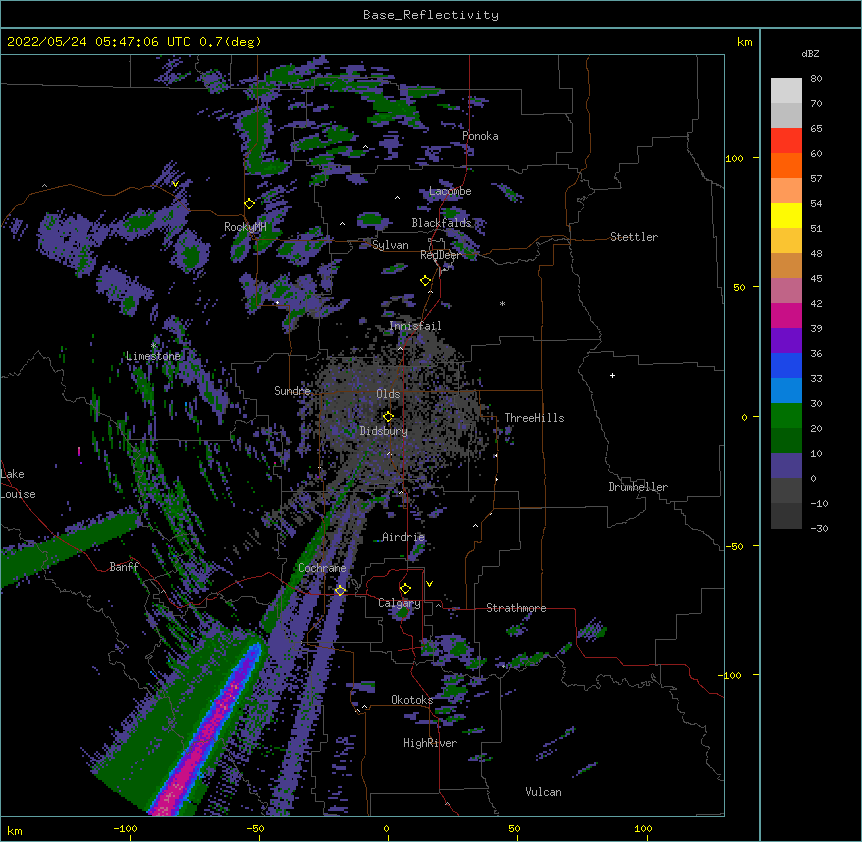Screen dimensions: 862x842
Task: Select the HighRiver label
Action: tap(430, 743)
